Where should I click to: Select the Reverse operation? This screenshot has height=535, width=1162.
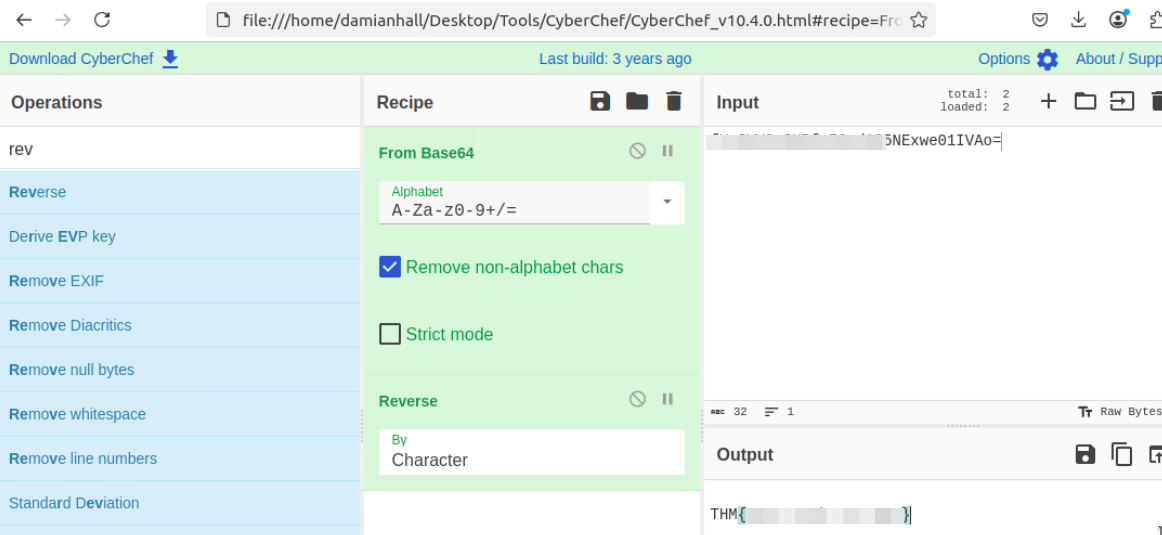38,192
